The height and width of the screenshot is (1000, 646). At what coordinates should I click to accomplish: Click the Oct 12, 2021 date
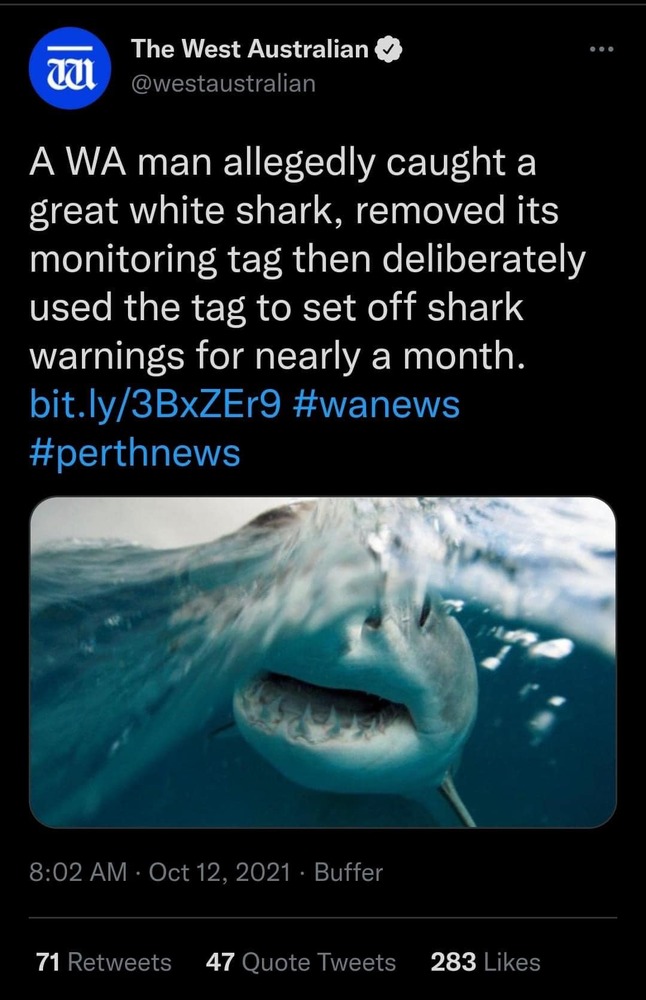point(219,872)
